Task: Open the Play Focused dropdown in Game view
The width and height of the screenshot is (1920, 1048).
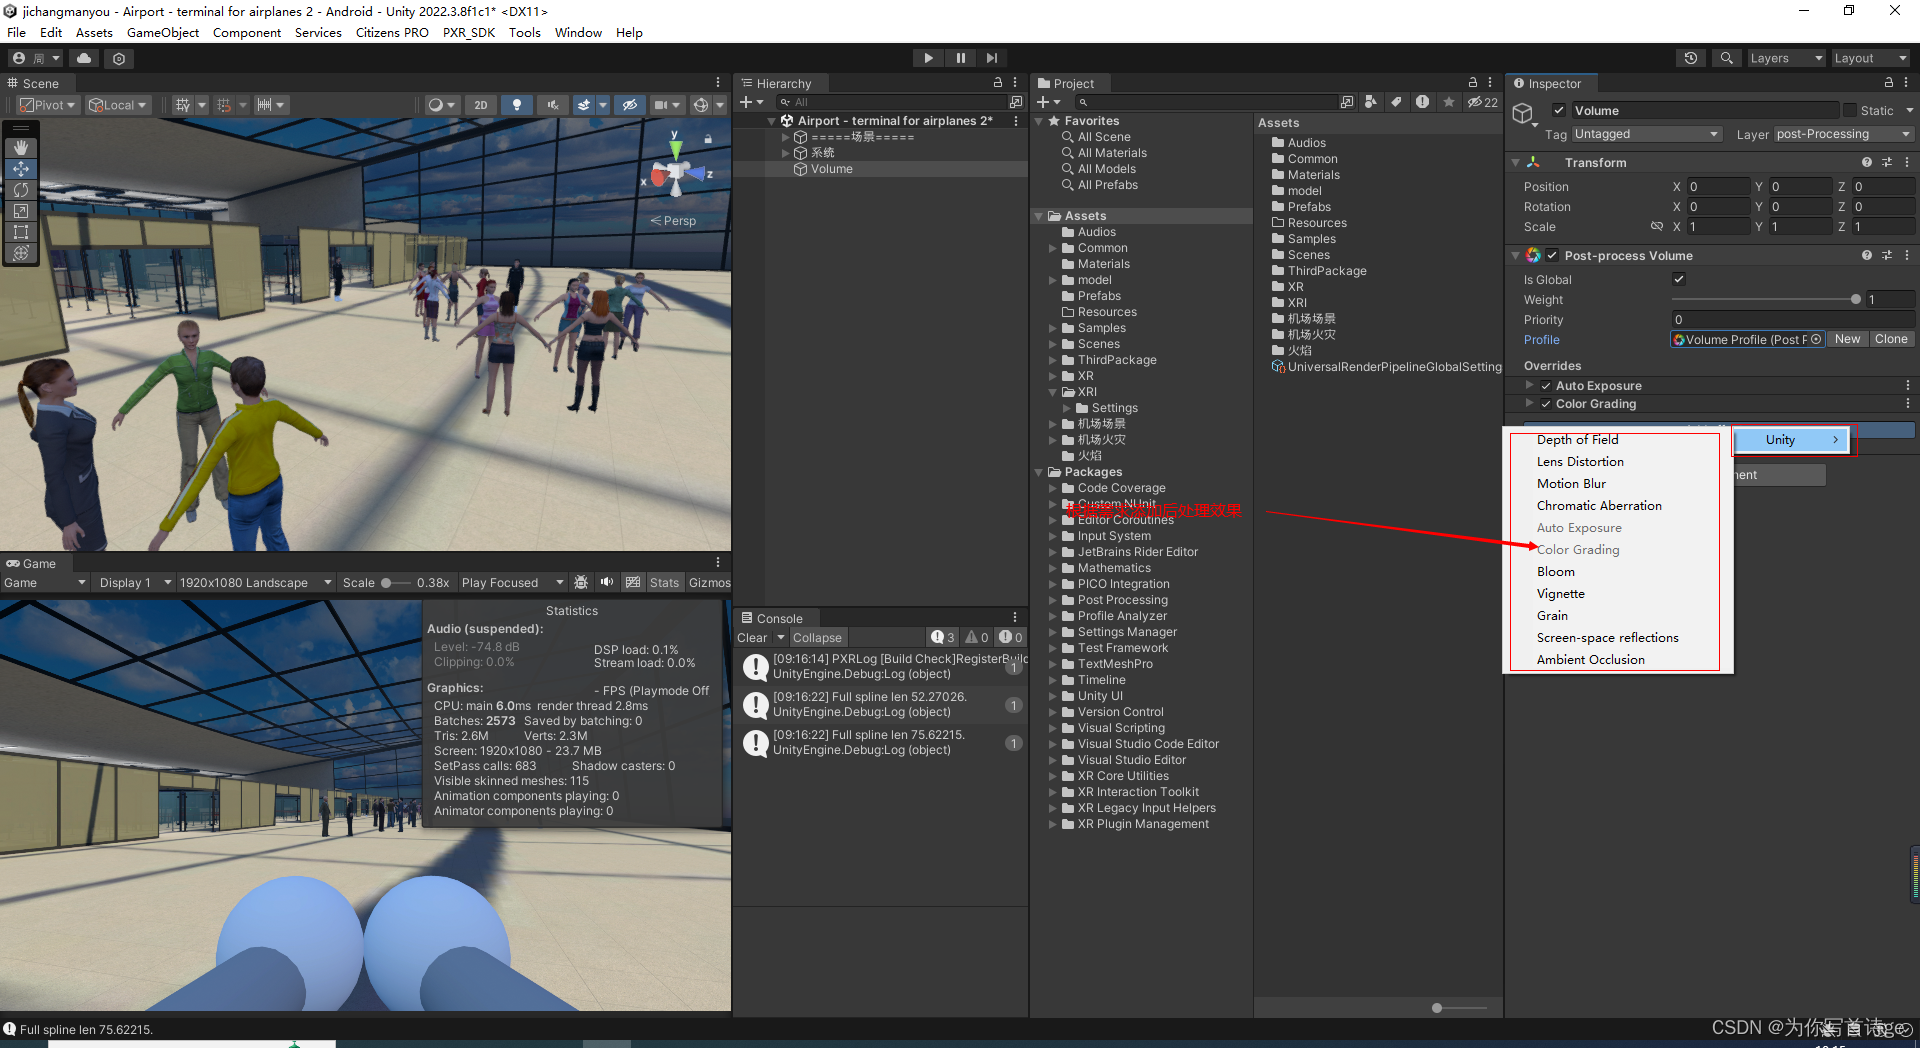Action: pyautogui.click(x=513, y=582)
